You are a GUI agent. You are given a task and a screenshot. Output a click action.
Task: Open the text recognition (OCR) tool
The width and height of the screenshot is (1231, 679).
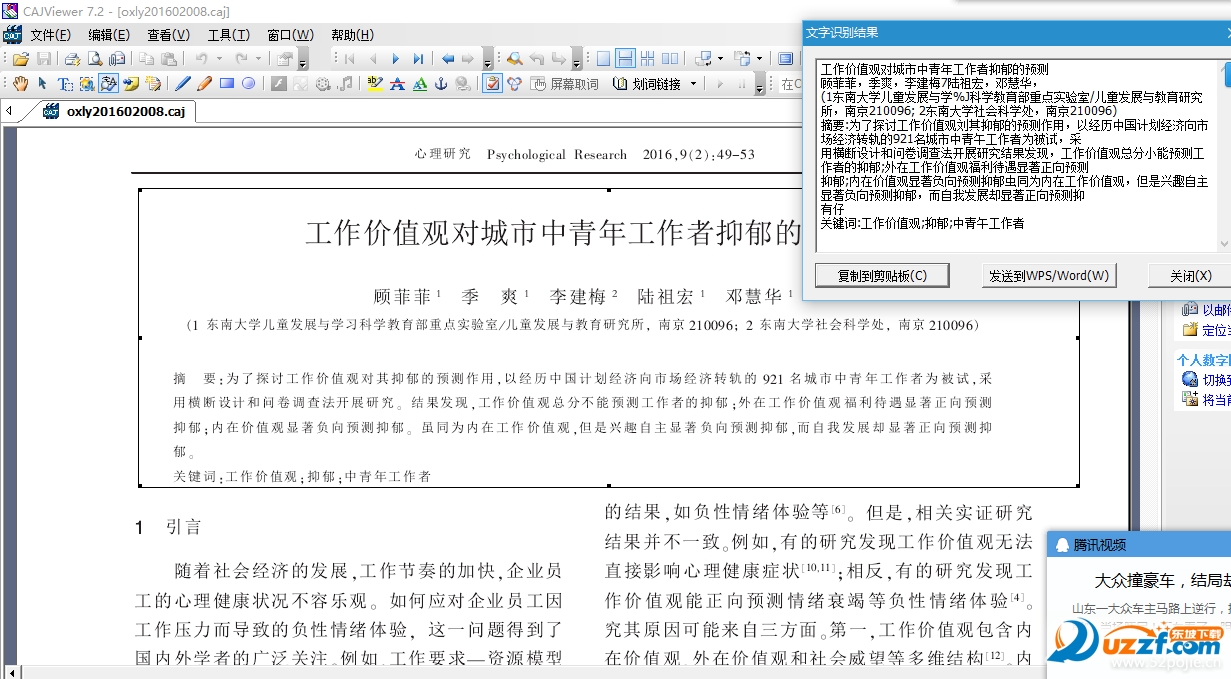[x=108, y=83]
